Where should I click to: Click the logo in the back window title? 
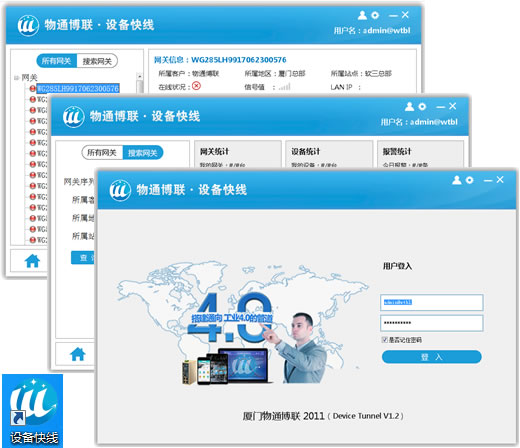pos(28,25)
